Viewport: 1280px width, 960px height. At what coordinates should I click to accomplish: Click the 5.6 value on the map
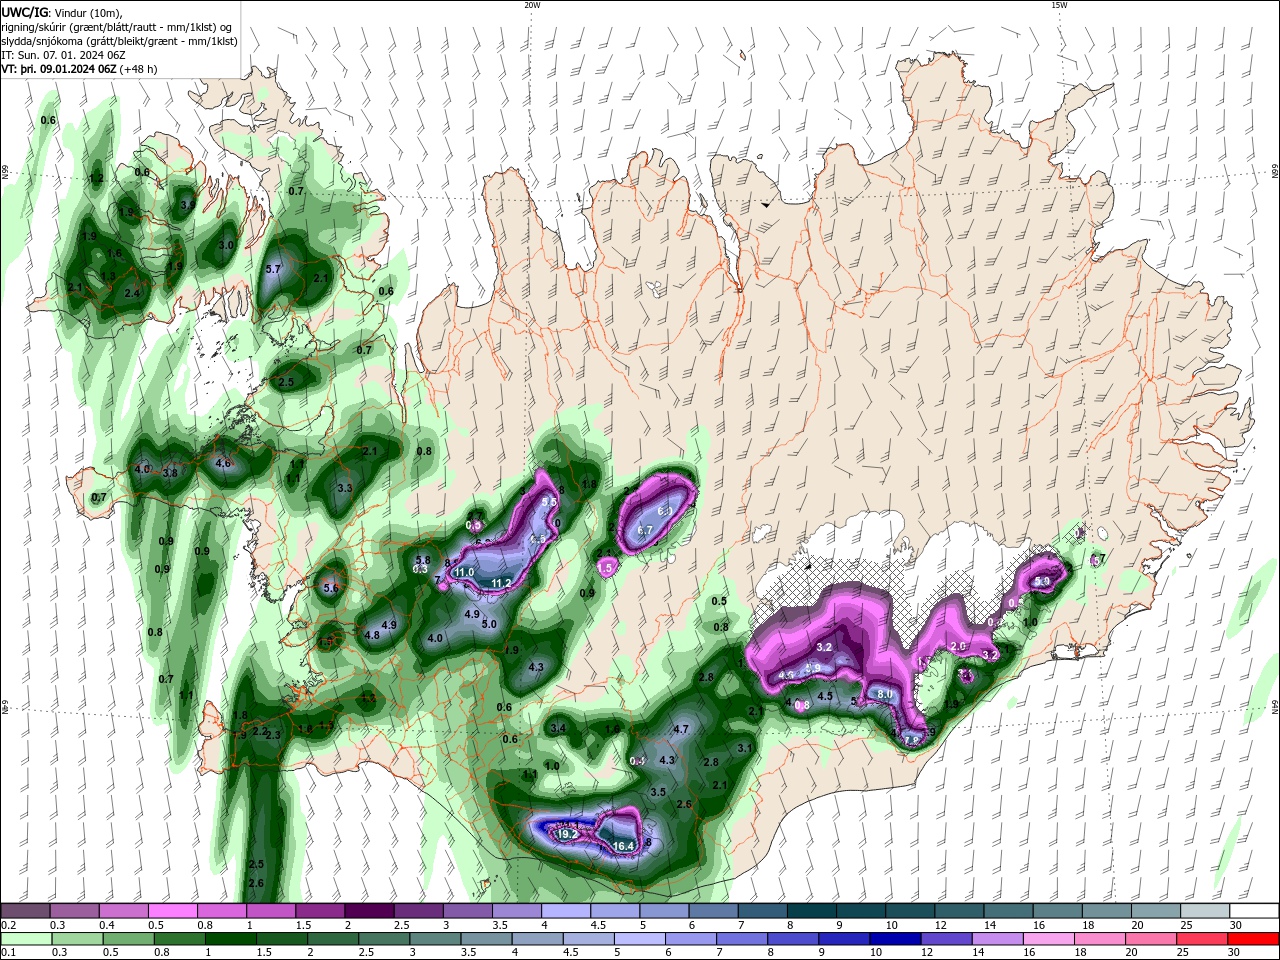tap(331, 587)
